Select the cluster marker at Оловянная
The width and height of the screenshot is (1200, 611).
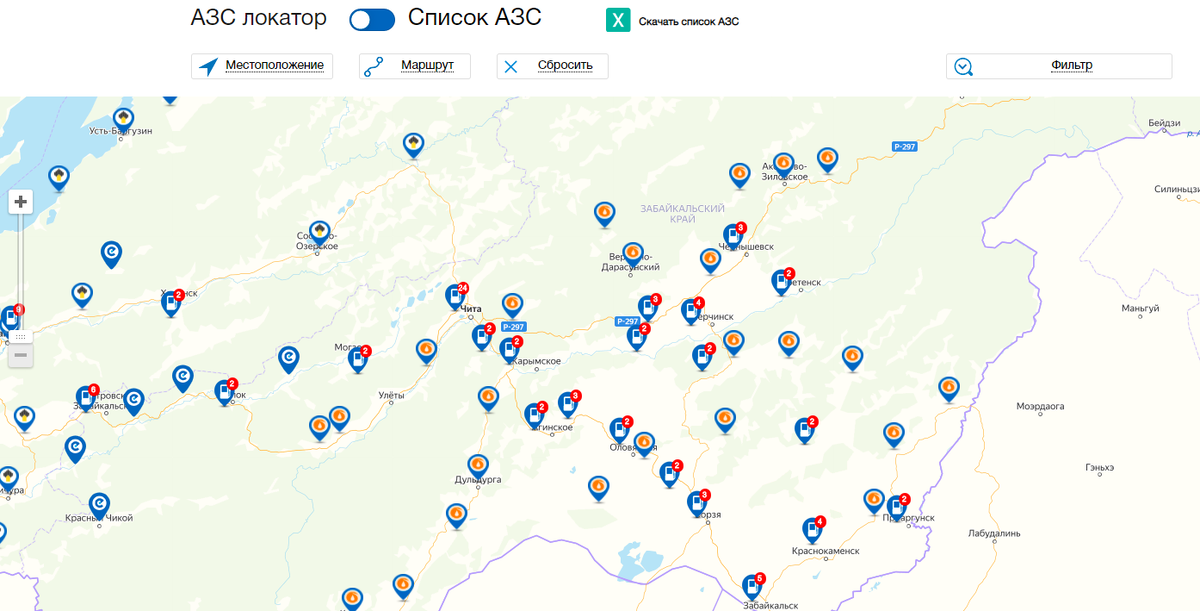(620, 431)
